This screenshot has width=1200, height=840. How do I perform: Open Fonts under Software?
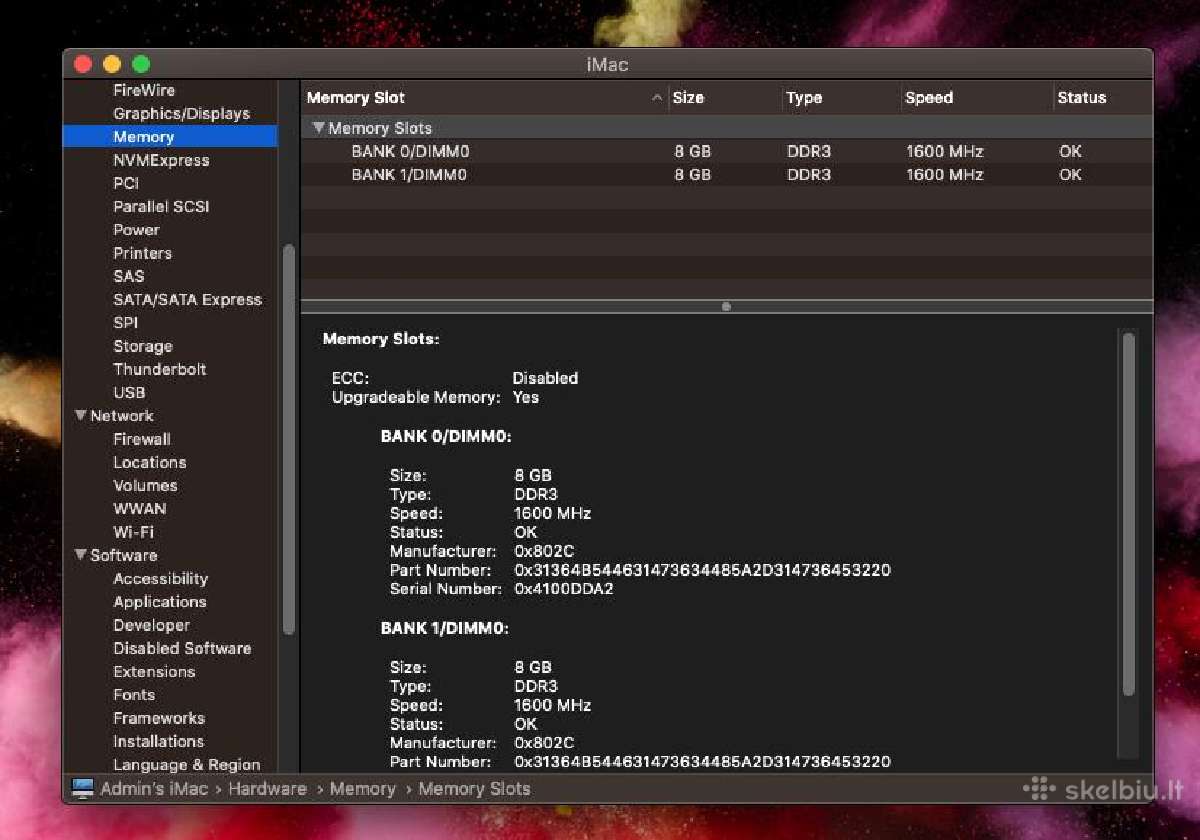coord(134,694)
